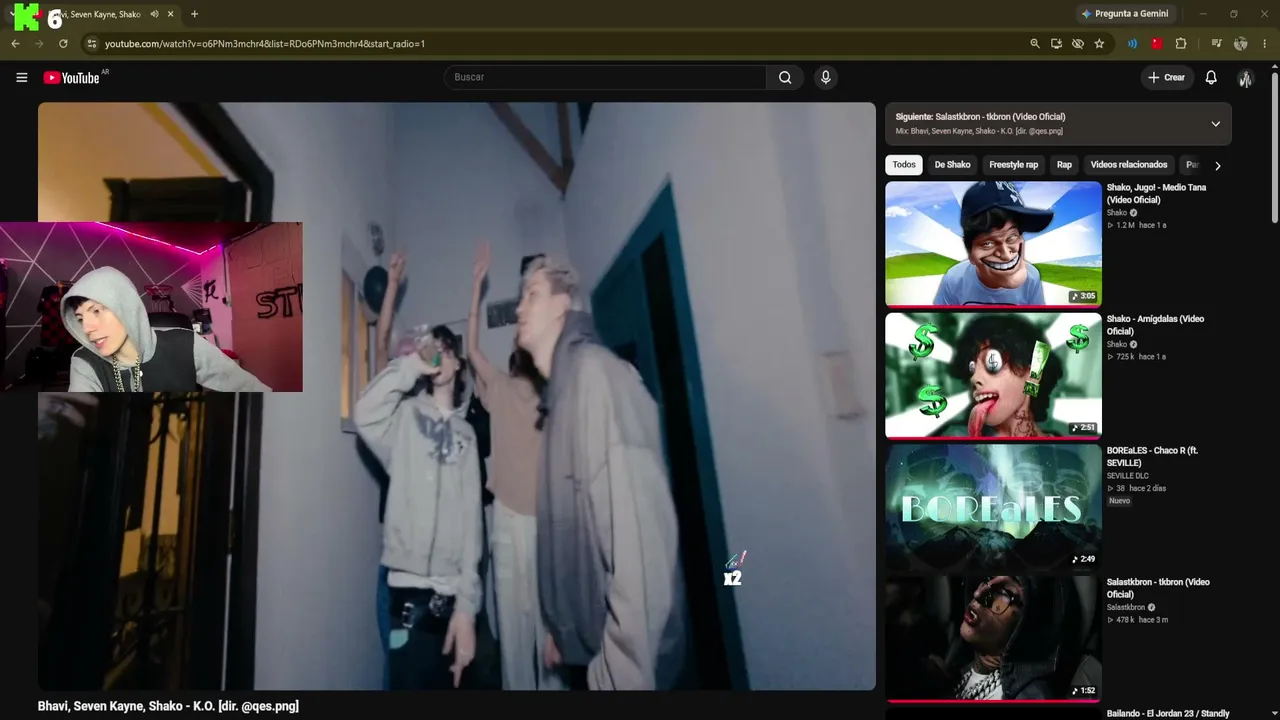The height and width of the screenshot is (720, 1280).
Task: Open the BOREaLES - Chaco R title
Action: (1152, 457)
